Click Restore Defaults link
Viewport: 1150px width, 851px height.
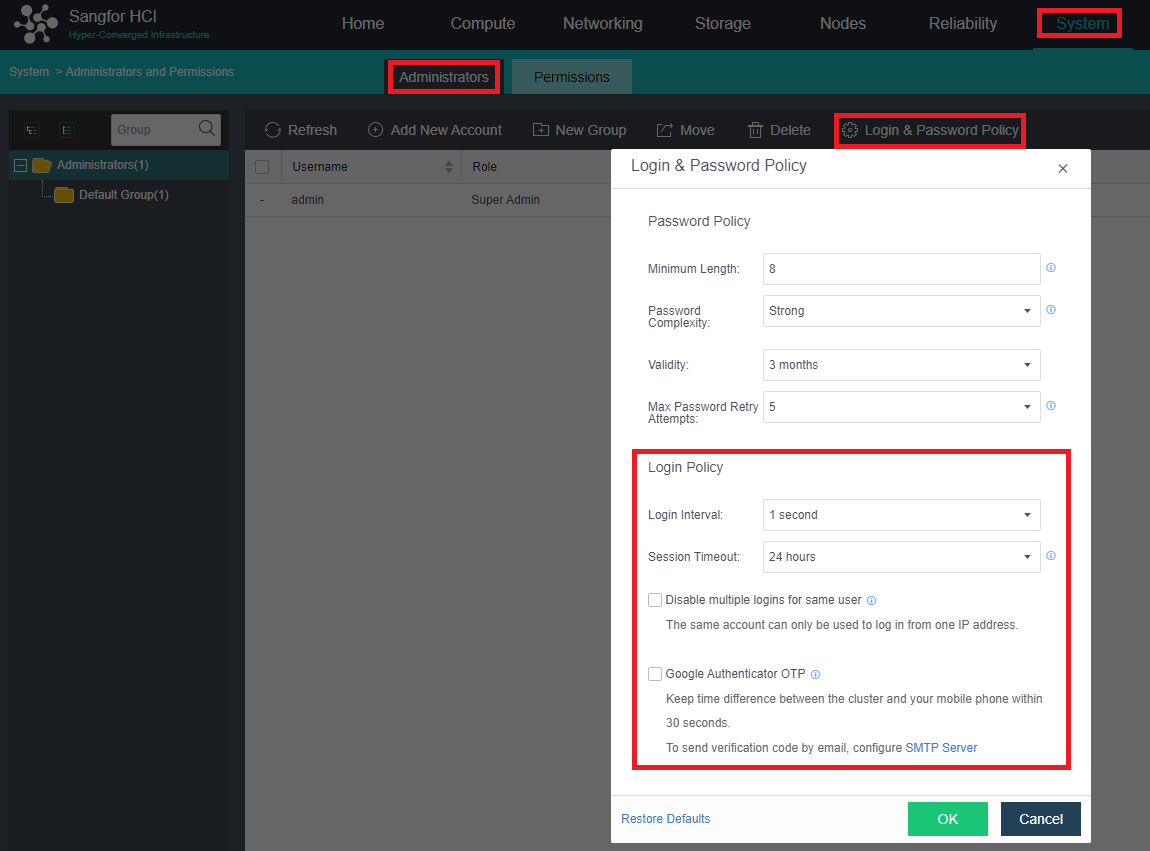pyautogui.click(x=665, y=819)
